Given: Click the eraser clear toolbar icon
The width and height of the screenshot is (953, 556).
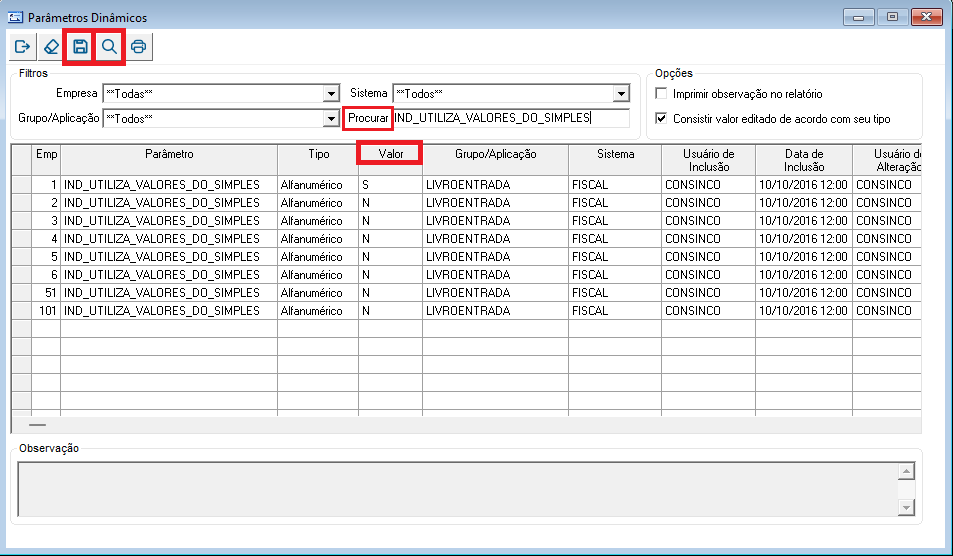Looking at the screenshot, I should tap(51, 47).
